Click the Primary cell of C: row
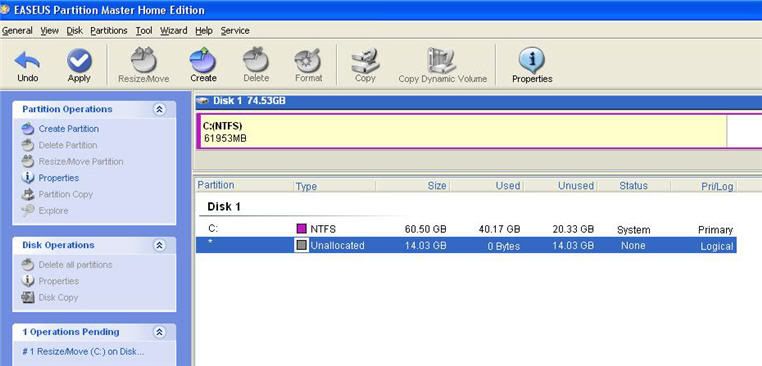 (715, 230)
